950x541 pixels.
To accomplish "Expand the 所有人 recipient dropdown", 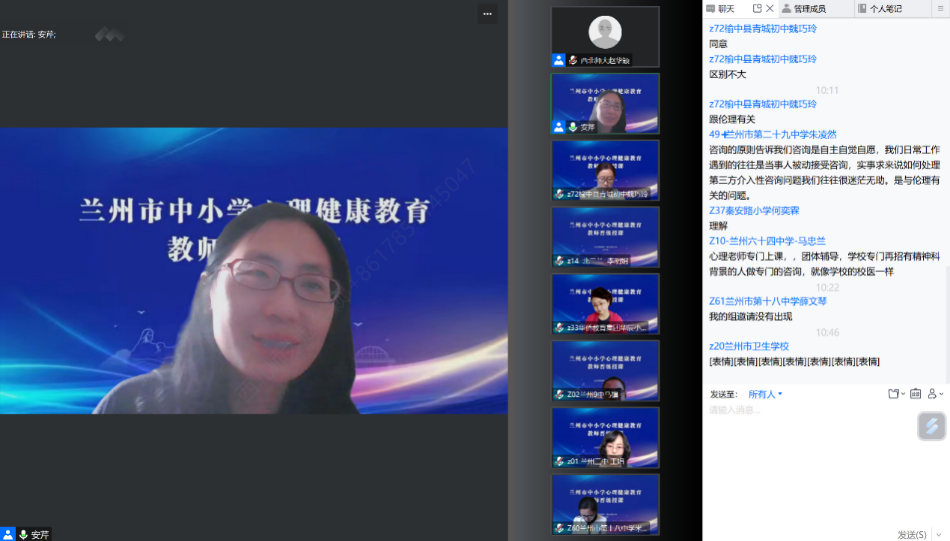I will point(765,394).
